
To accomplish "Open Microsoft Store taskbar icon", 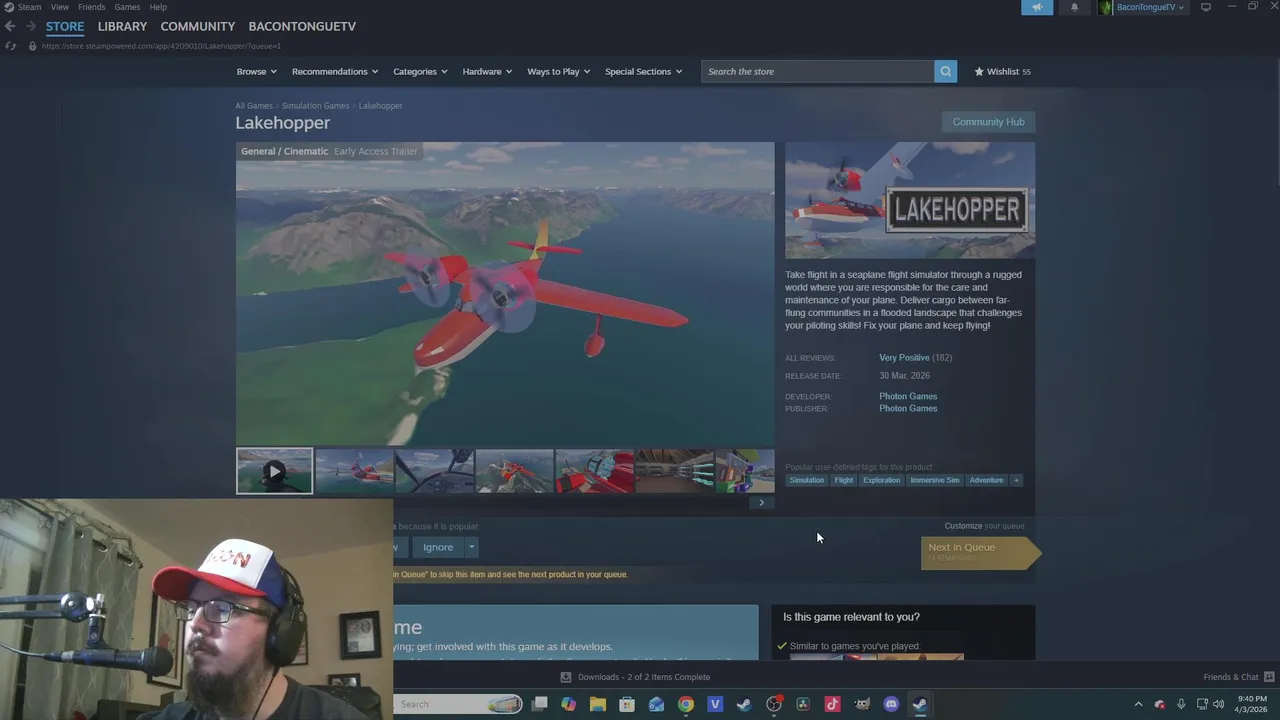I will click(x=627, y=704).
